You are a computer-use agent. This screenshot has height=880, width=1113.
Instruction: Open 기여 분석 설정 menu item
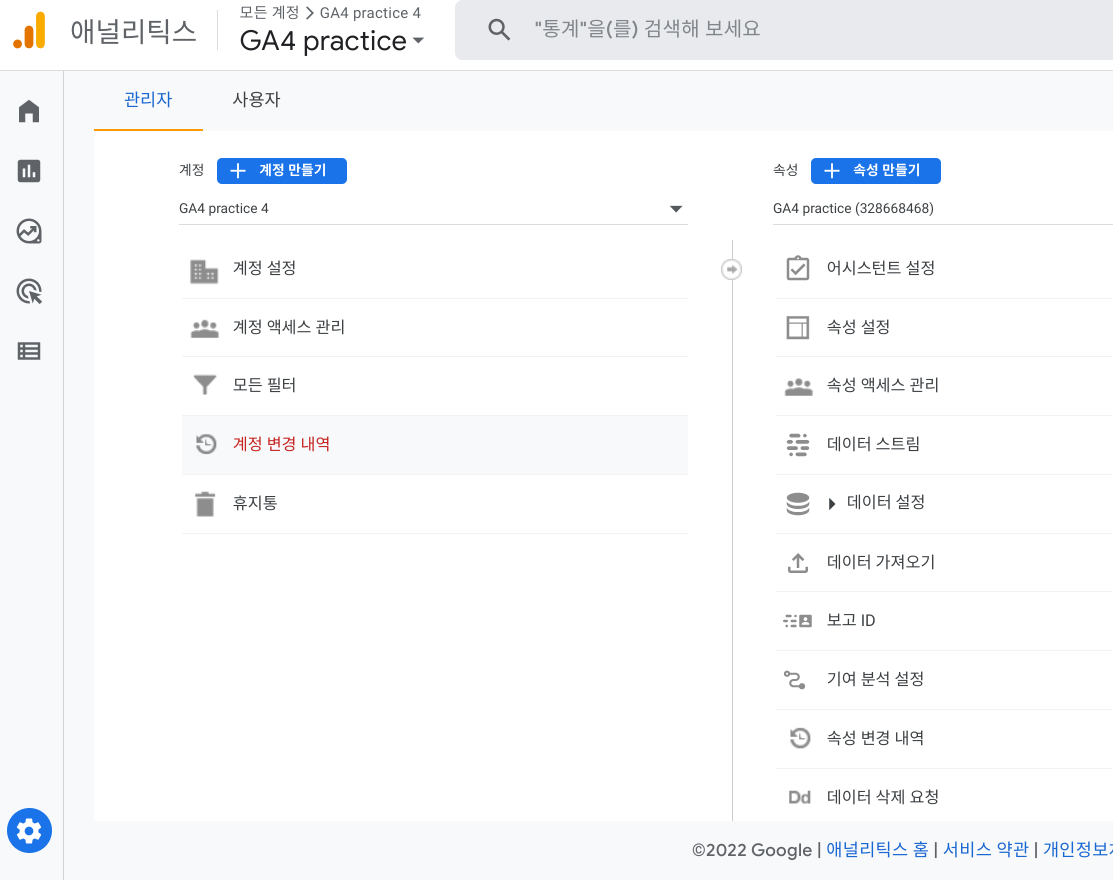point(944,680)
